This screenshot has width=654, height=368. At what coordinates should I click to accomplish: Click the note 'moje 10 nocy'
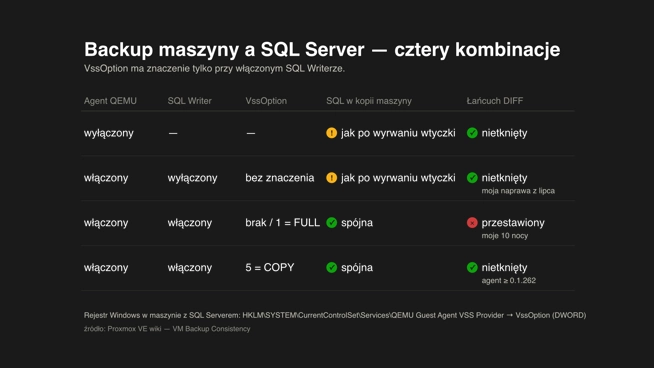[x=505, y=236]
